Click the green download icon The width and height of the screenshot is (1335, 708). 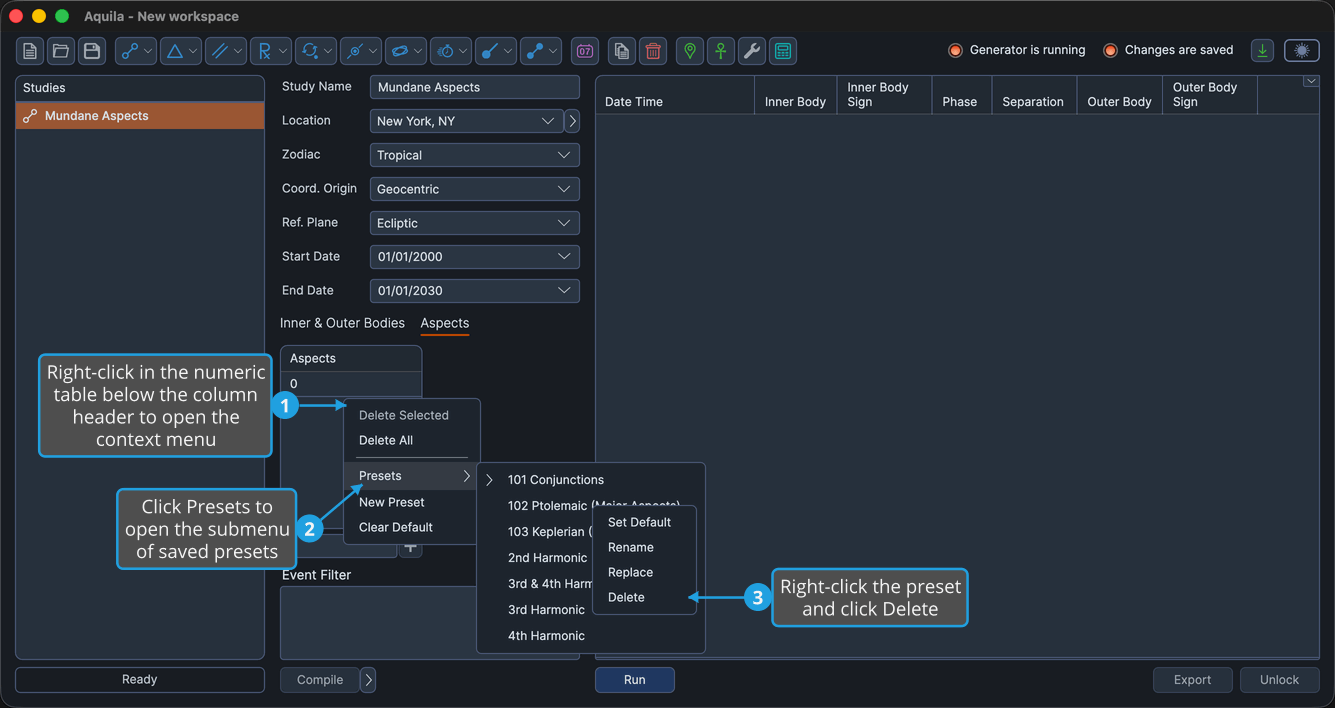click(x=1263, y=51)
